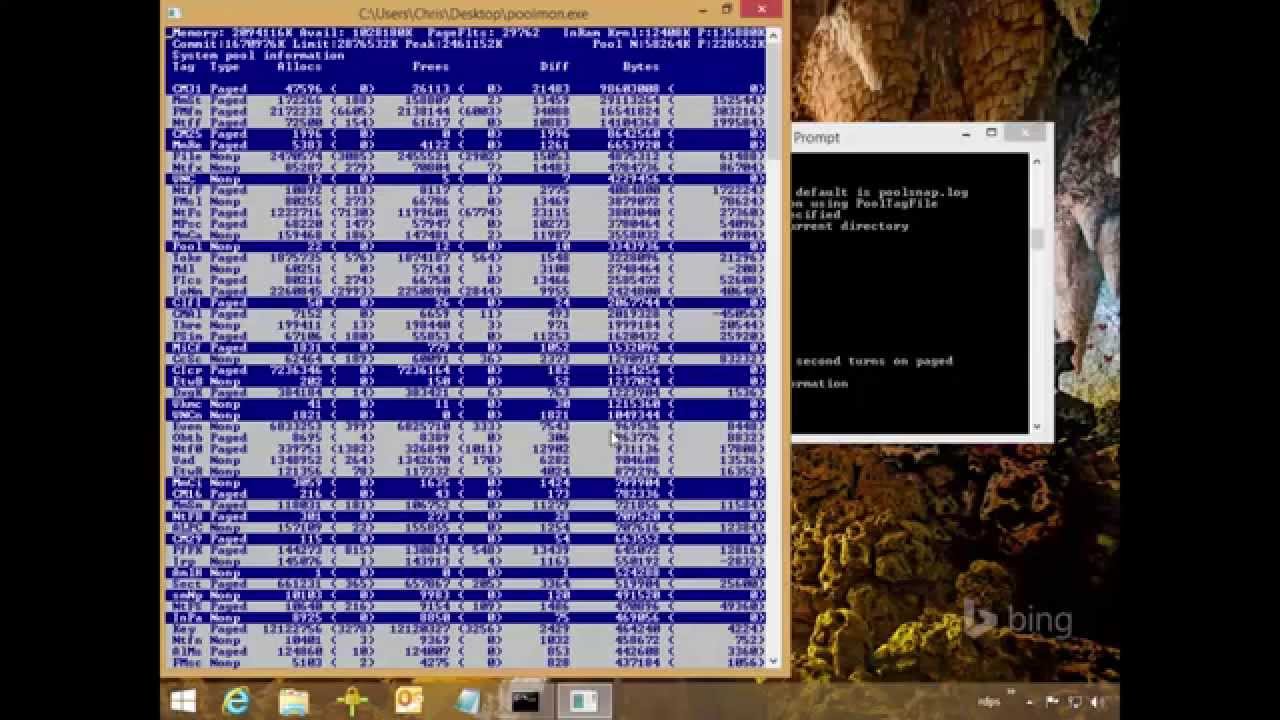
Task: Select the File Nonp row tag
Action: click(187, 156)
